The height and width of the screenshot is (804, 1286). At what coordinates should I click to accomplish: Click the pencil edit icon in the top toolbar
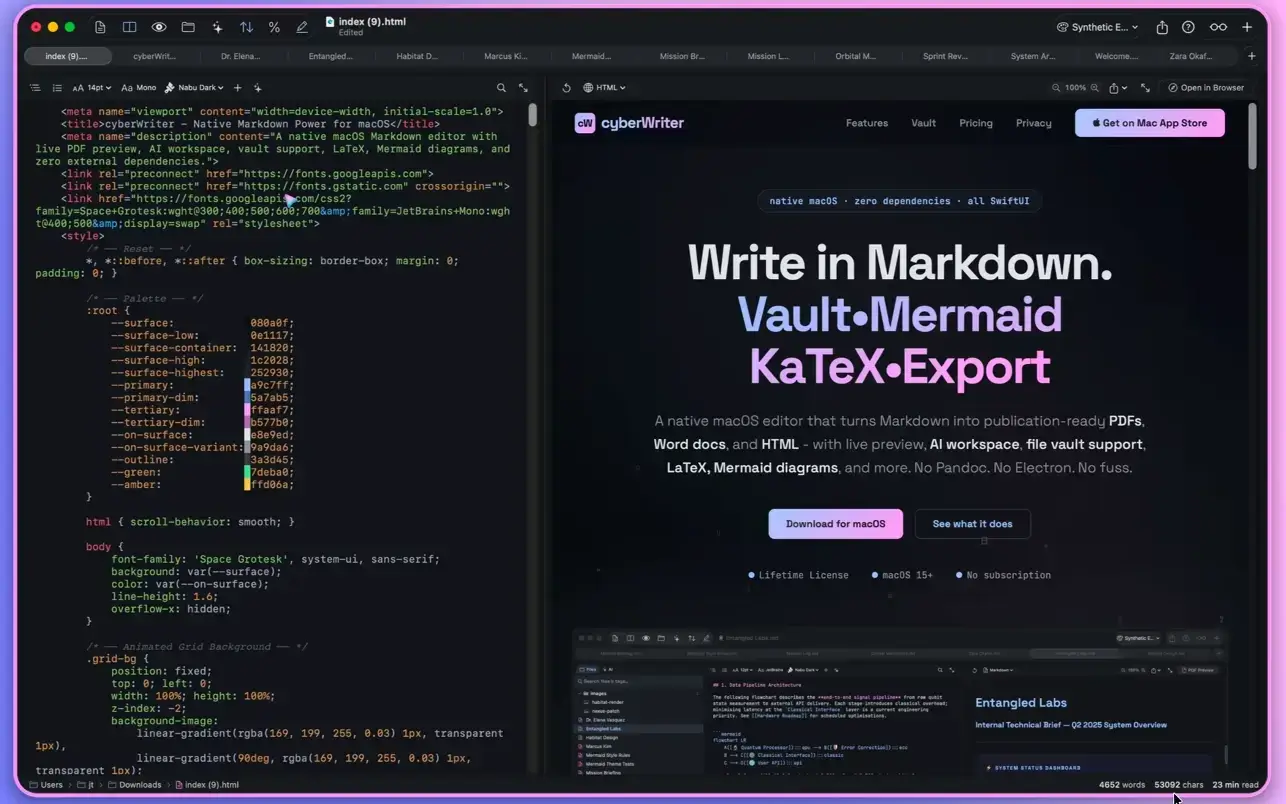pyautogui.click(x=302, y=27)
